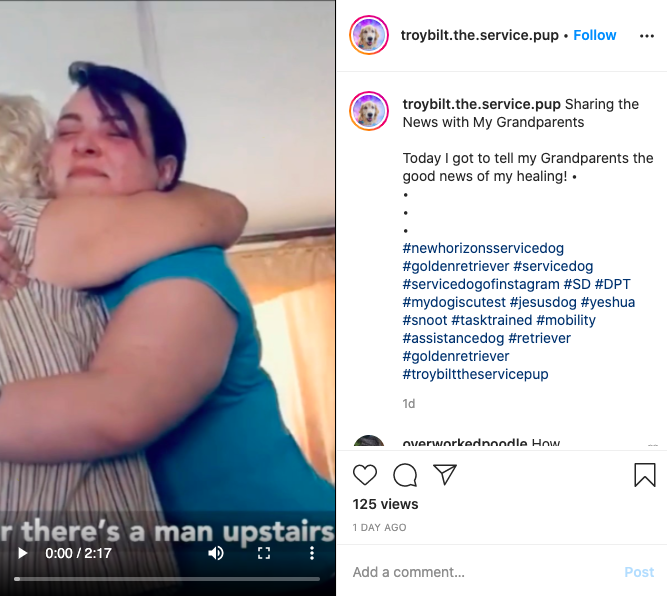667x596 pixels.
Task: Mute the video volume
Action: click(216, 553)
